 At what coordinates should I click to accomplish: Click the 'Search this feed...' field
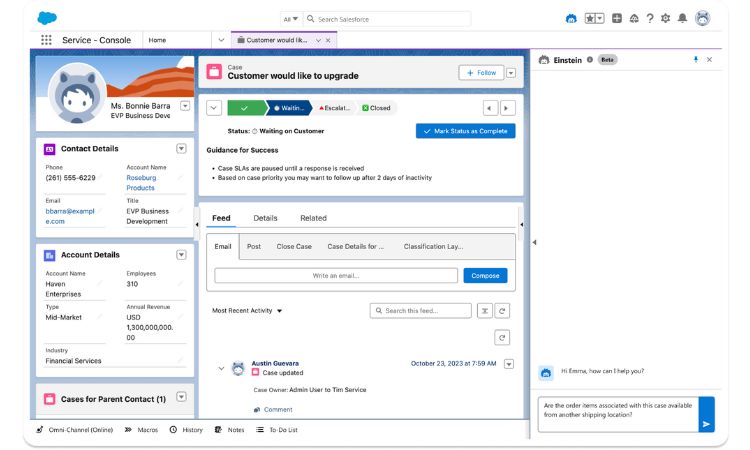[x=420, y=311]
